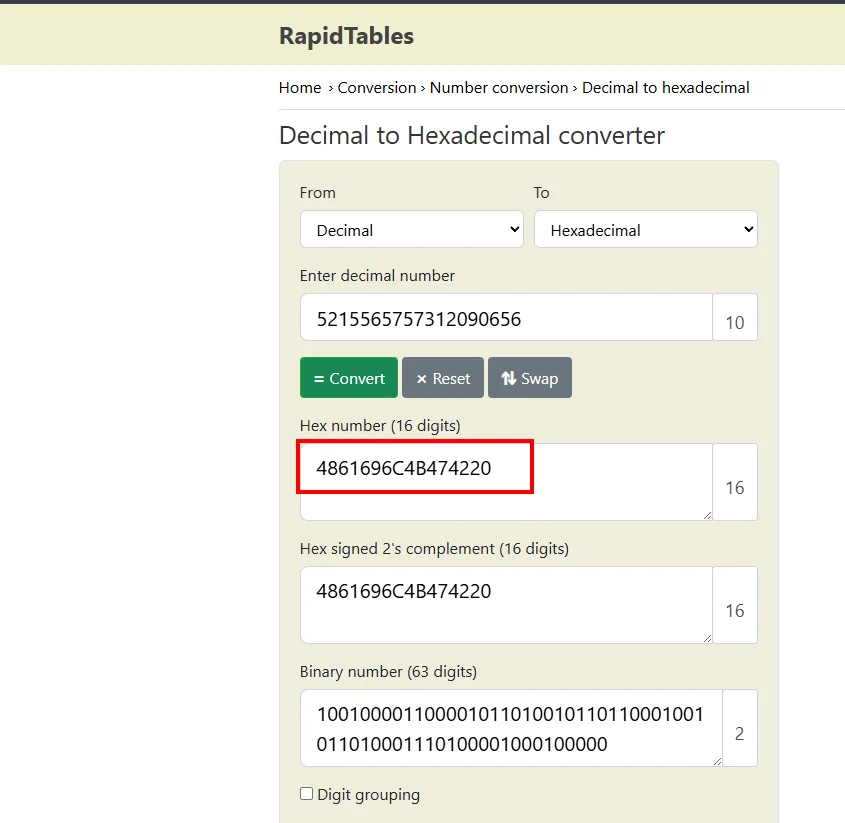
Task: Click the Reset button
Action: tap(443, 378)
